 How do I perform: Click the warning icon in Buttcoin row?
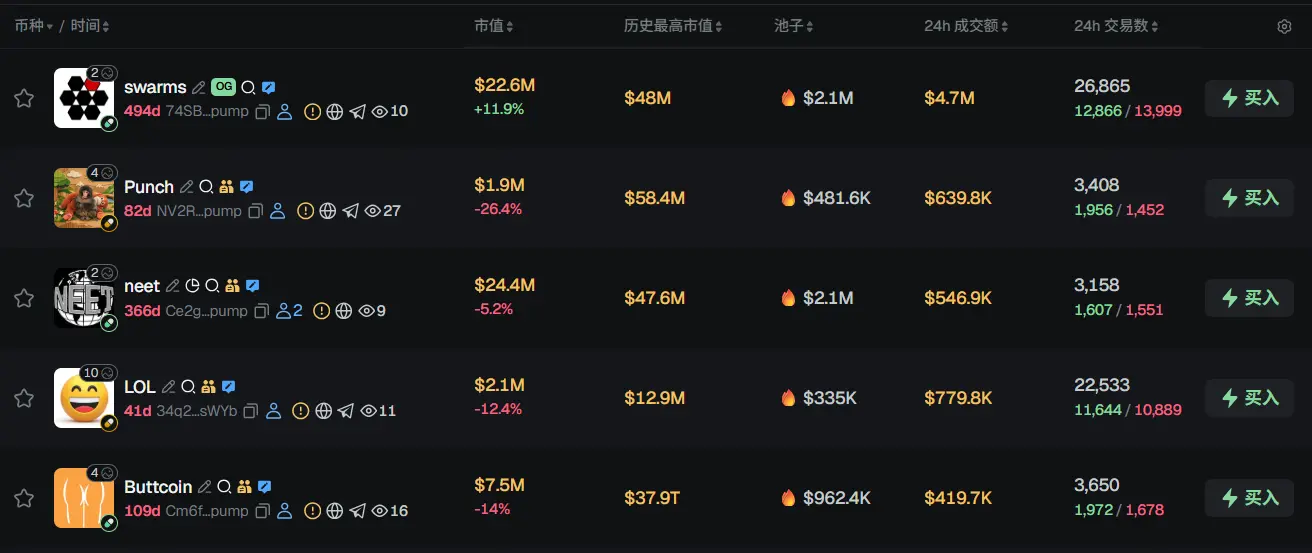pyautogui.click(x=312, y=511)
